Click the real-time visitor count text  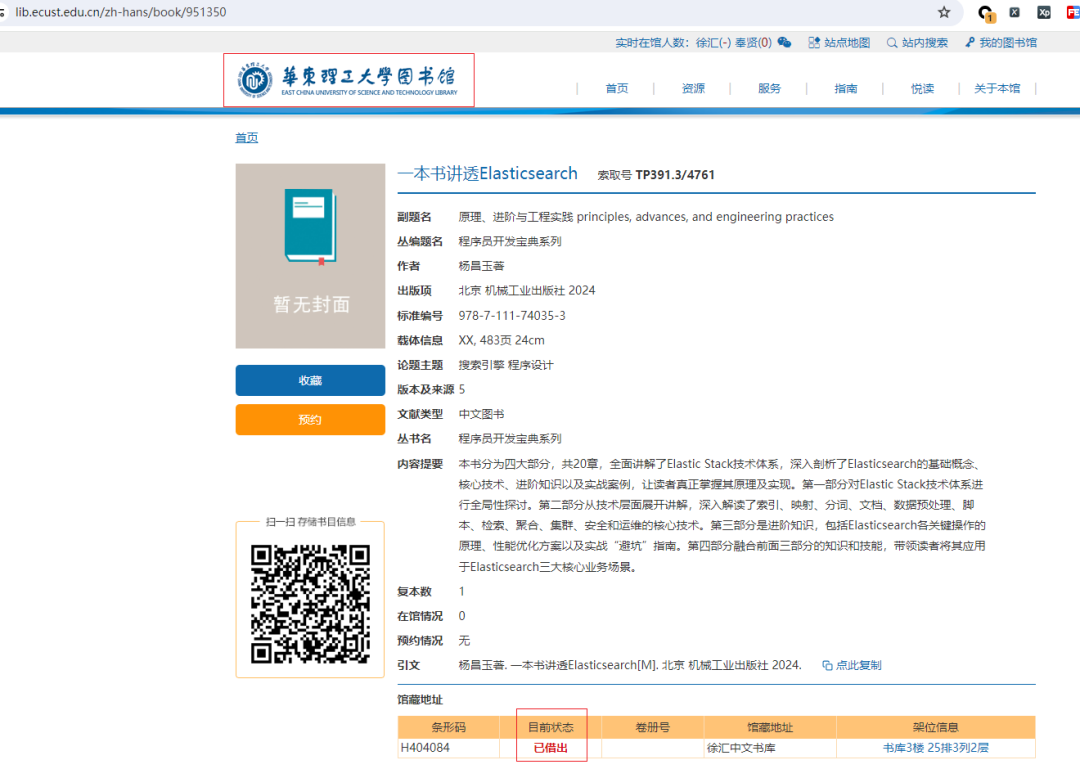(x=693, y=43)
